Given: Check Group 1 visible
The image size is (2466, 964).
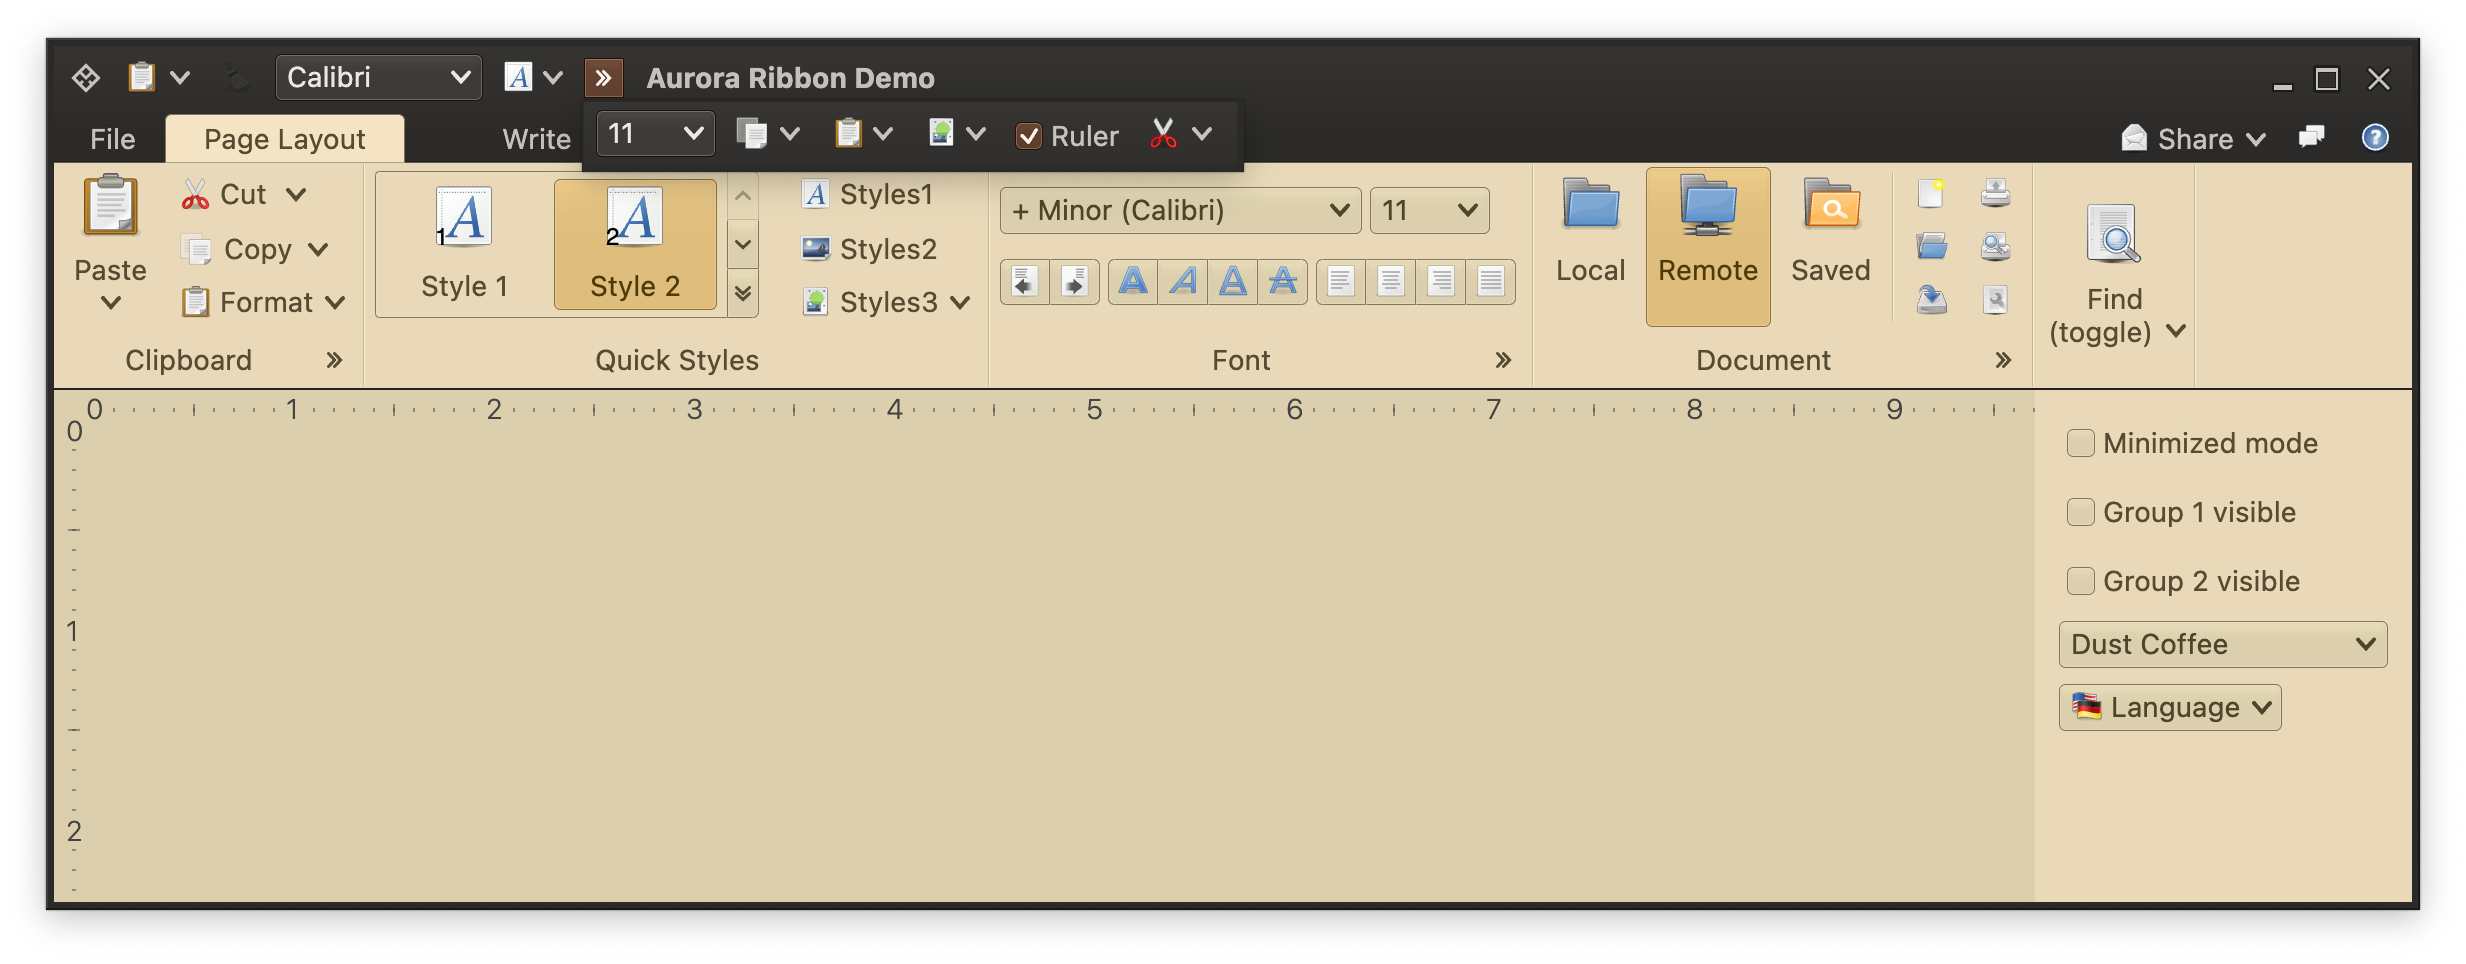Looking at the screenshot, I should (2081, 512).
